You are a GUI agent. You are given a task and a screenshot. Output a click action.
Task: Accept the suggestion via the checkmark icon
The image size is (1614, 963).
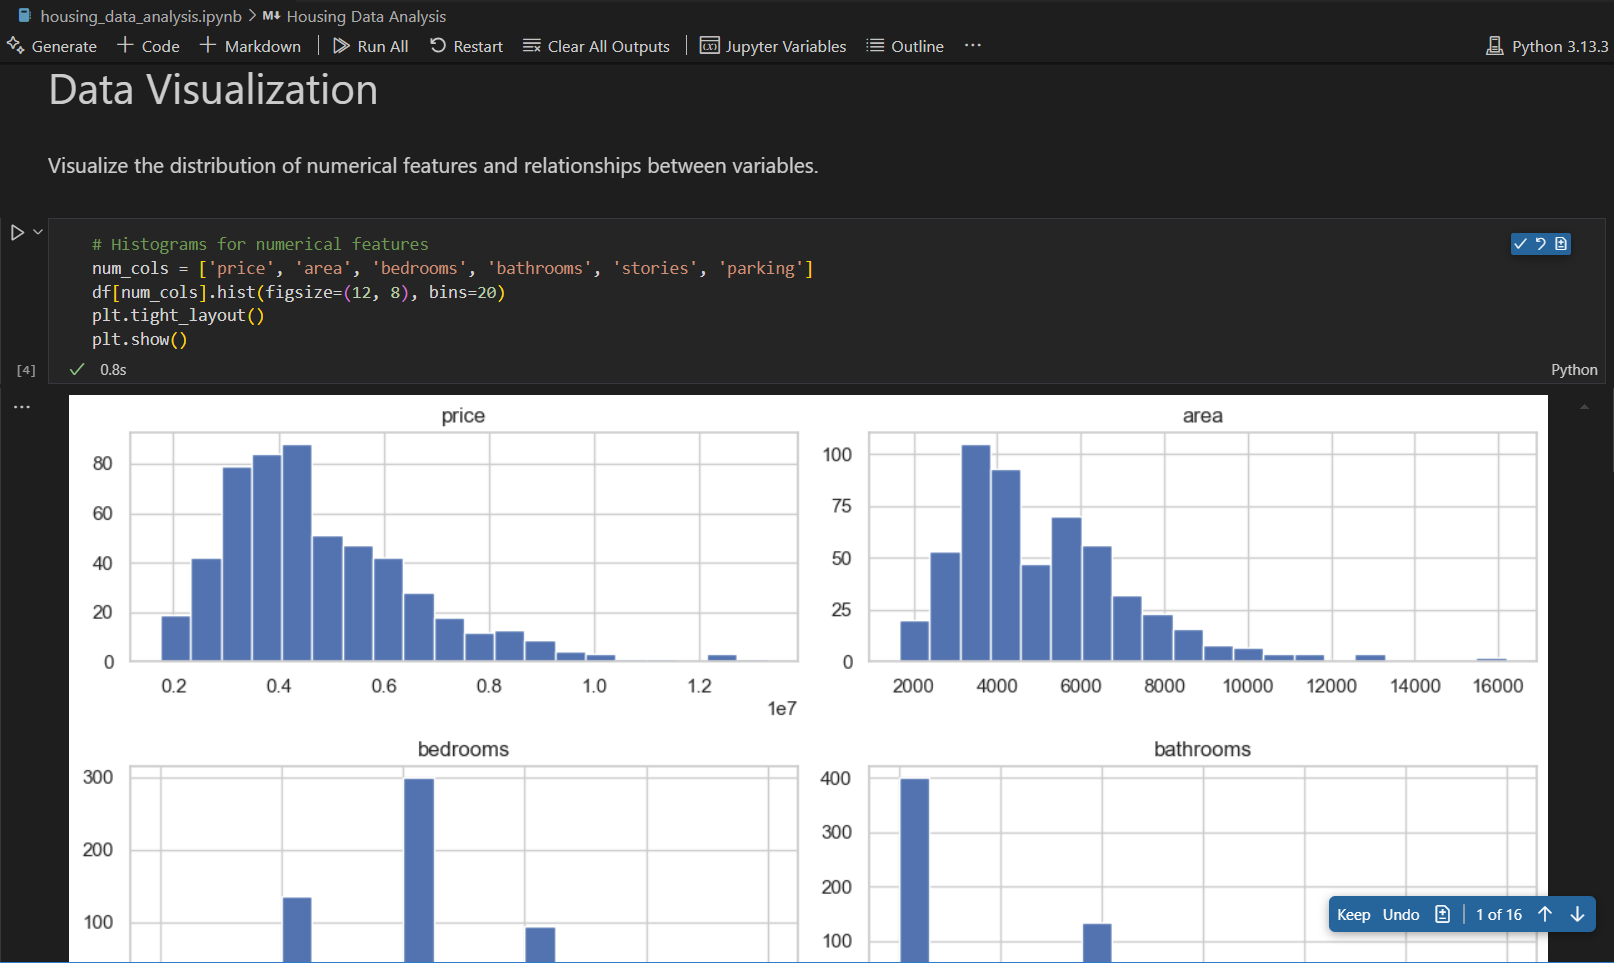(x=1520, y=243)
